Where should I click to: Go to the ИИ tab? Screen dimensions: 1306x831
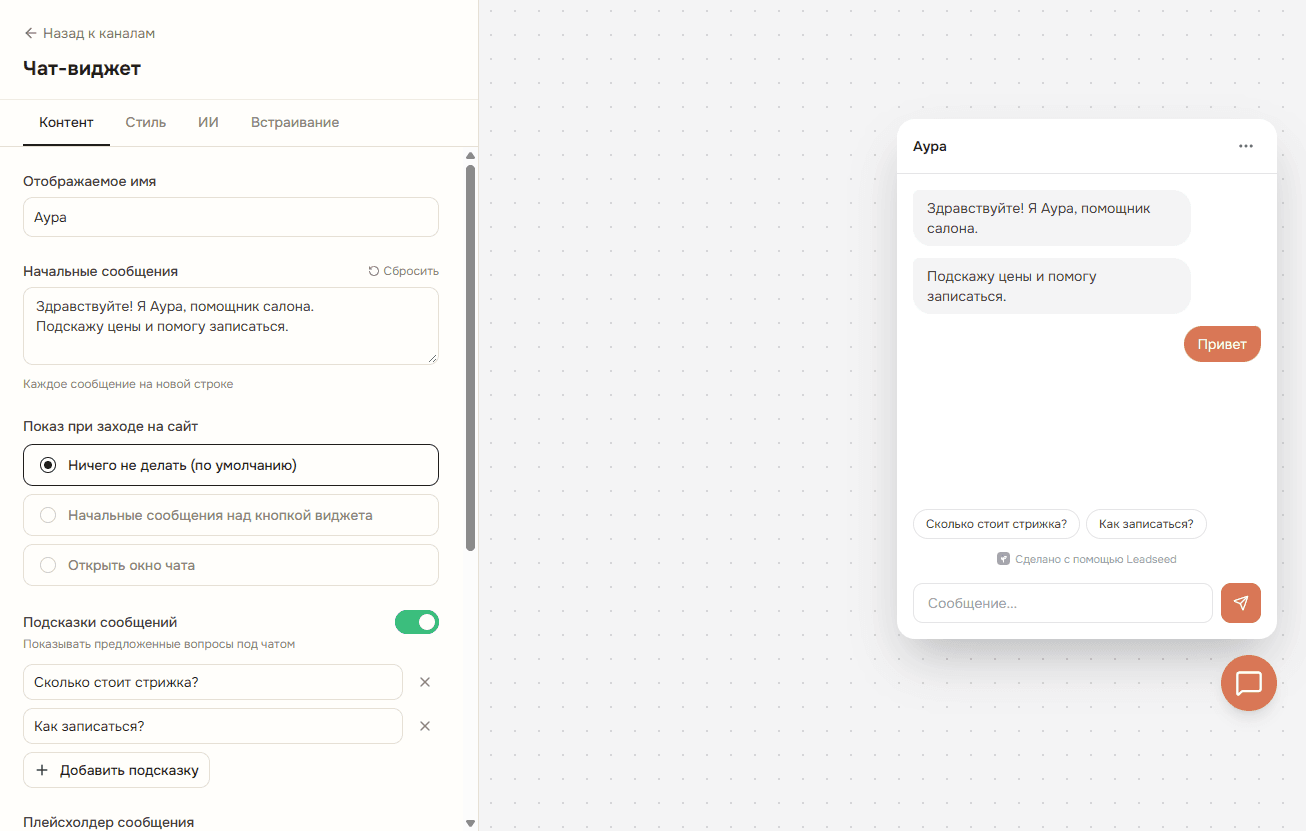point(208,123)
